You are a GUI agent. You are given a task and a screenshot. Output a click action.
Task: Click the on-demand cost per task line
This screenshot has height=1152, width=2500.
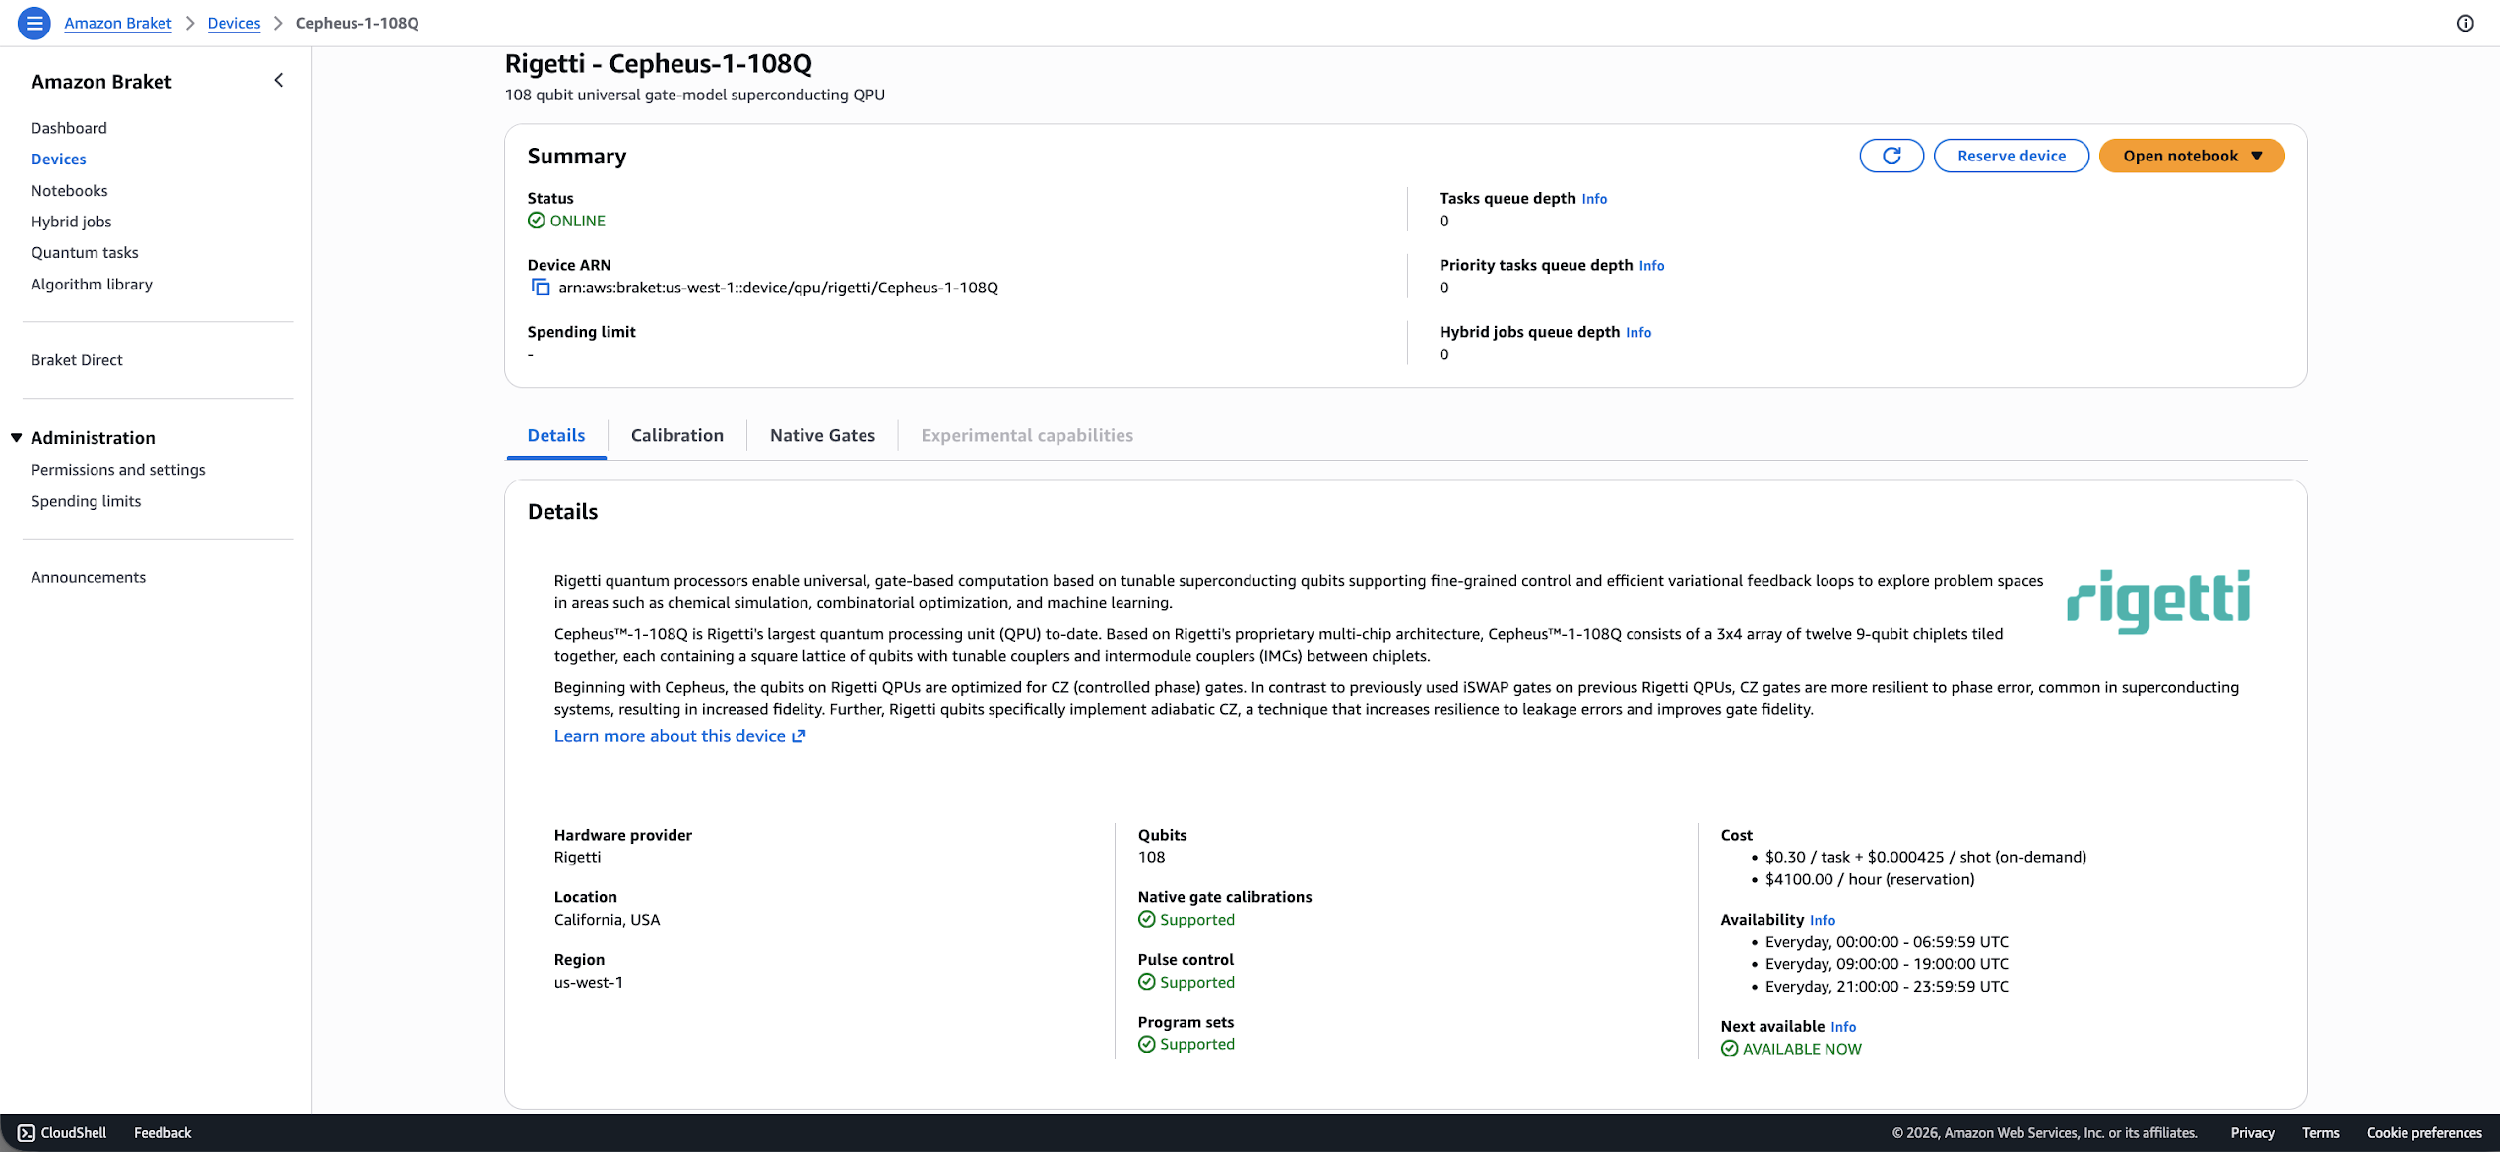coord(1925,858)
